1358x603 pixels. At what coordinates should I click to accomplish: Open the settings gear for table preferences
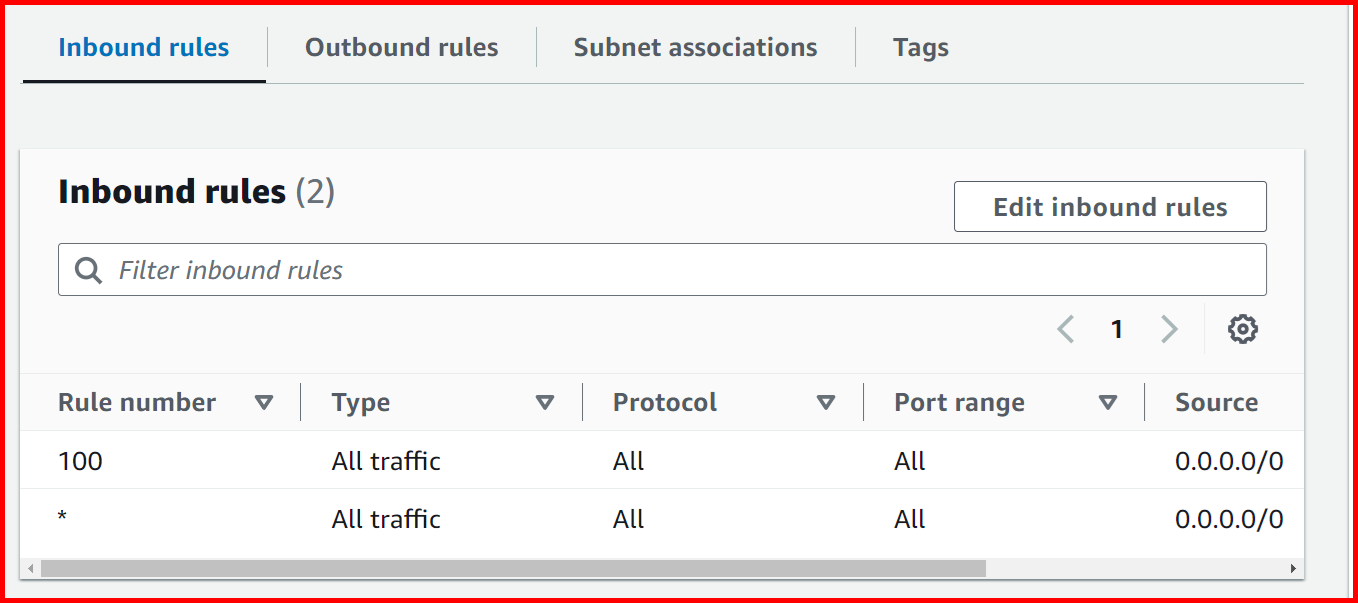[x=1243, y=329]
